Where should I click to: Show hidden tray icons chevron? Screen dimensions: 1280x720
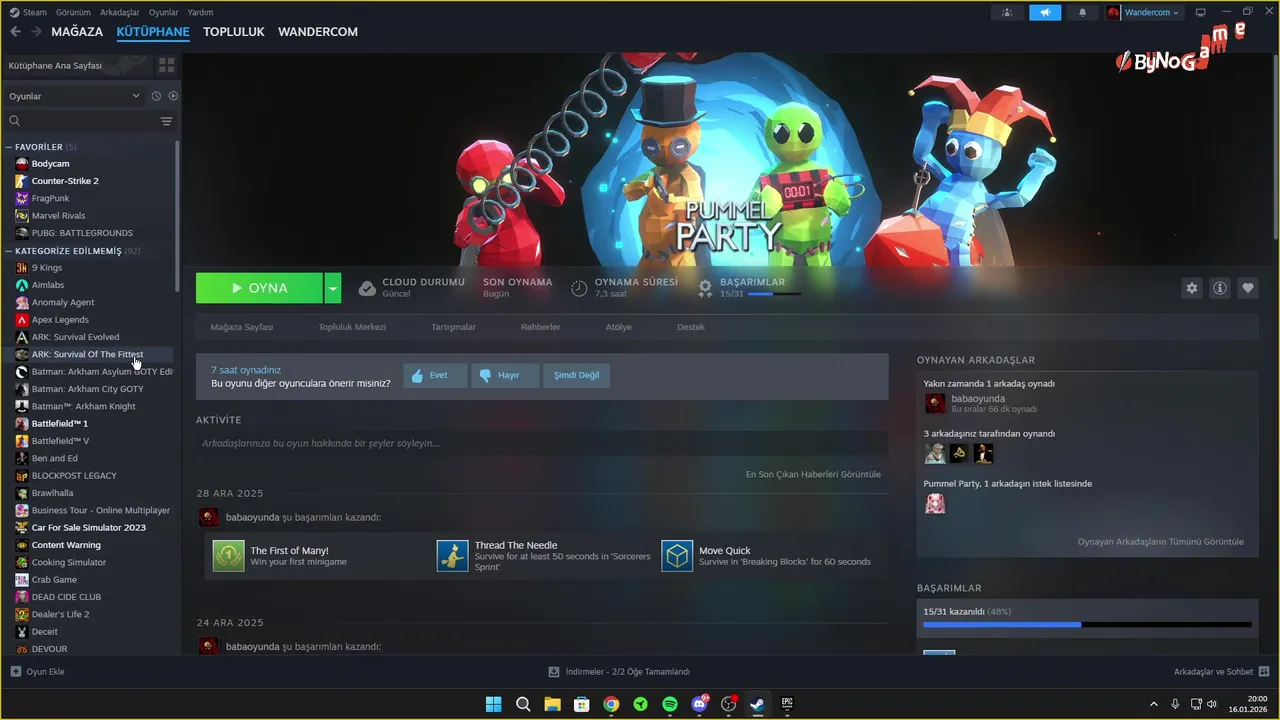[1154, 704]
